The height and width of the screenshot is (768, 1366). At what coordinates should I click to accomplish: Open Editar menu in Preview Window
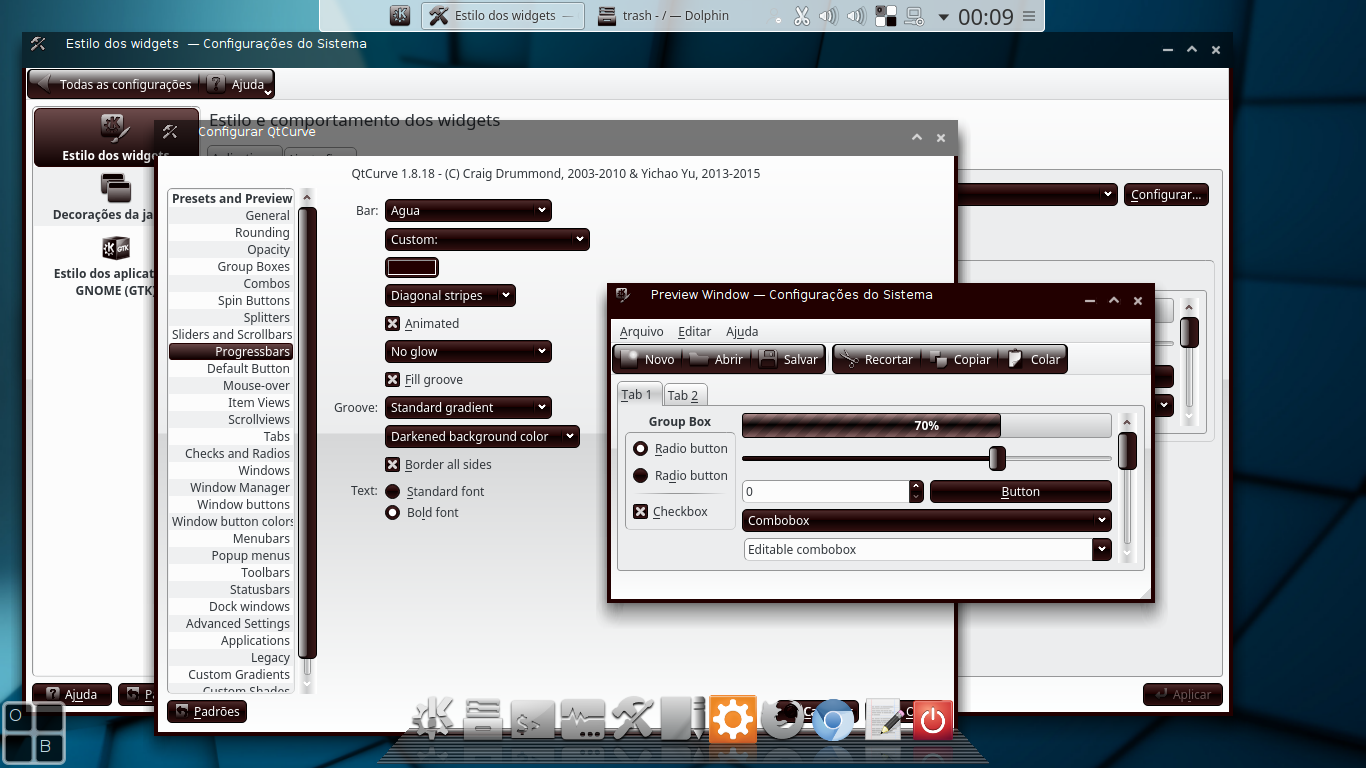pos(694,331)
